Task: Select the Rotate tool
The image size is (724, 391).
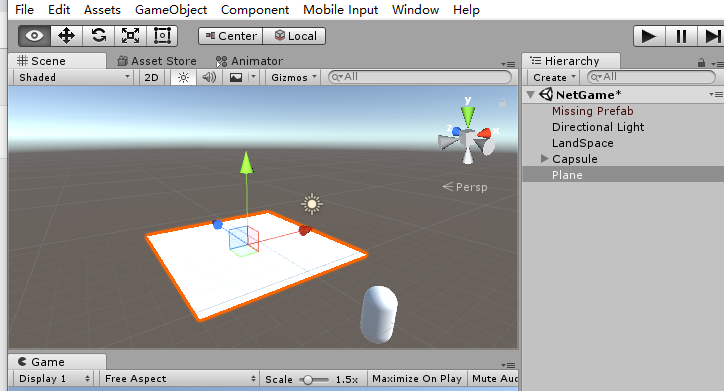Action: [x=98, y=36]
